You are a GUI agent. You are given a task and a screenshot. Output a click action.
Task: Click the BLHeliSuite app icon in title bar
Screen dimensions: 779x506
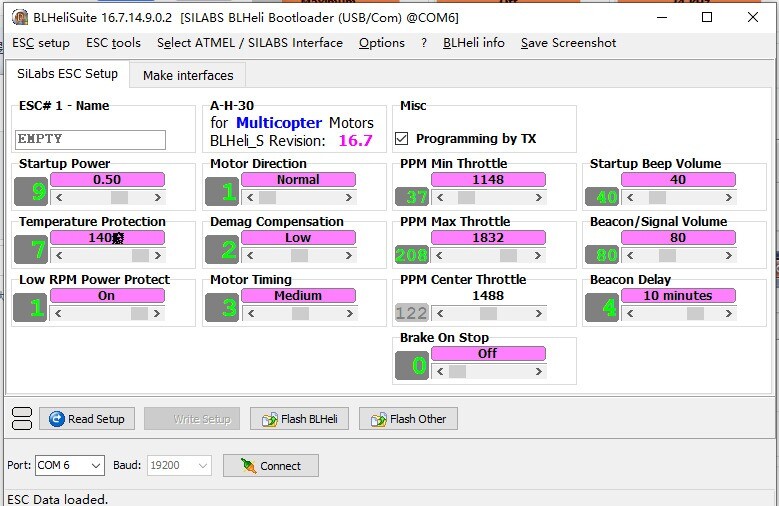(19, 17)
